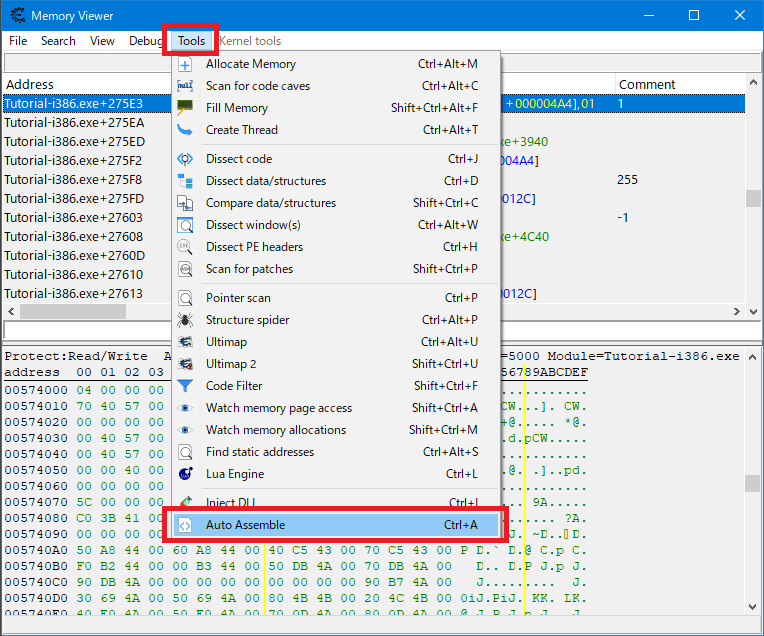764x636 pixels.
Task: Open Find static addresses
Action: pyautogui.click(x=336, y=452)
